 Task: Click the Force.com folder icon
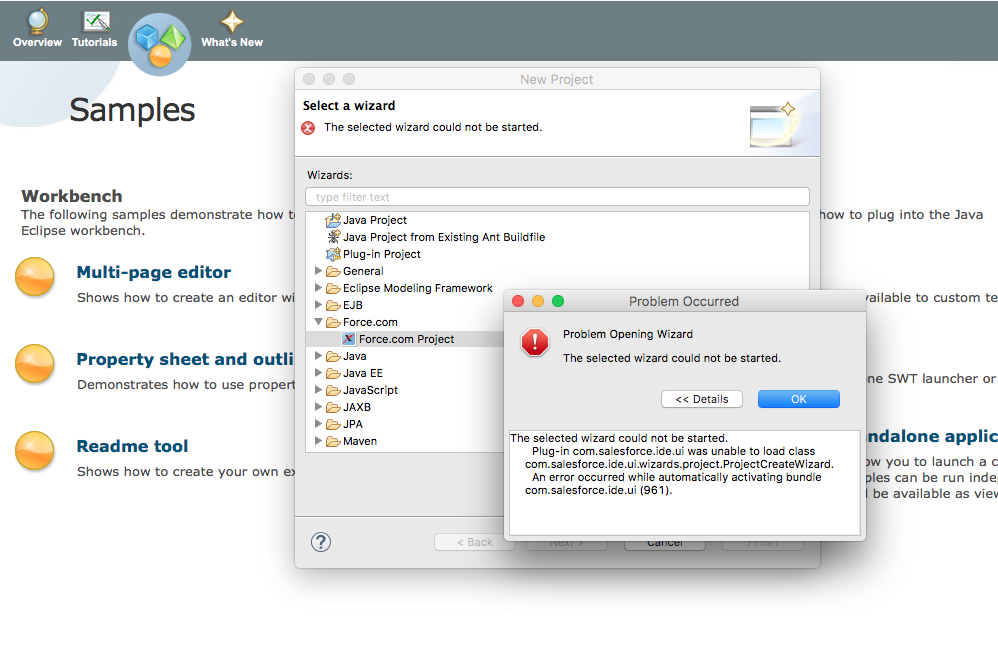tap(333, 322)
